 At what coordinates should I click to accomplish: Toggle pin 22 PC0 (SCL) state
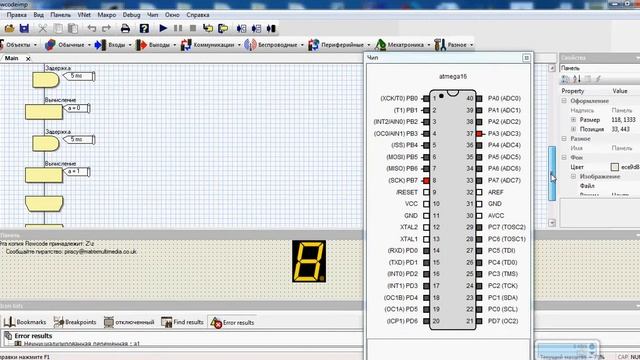pyautogui.click(x=479, y=309)
